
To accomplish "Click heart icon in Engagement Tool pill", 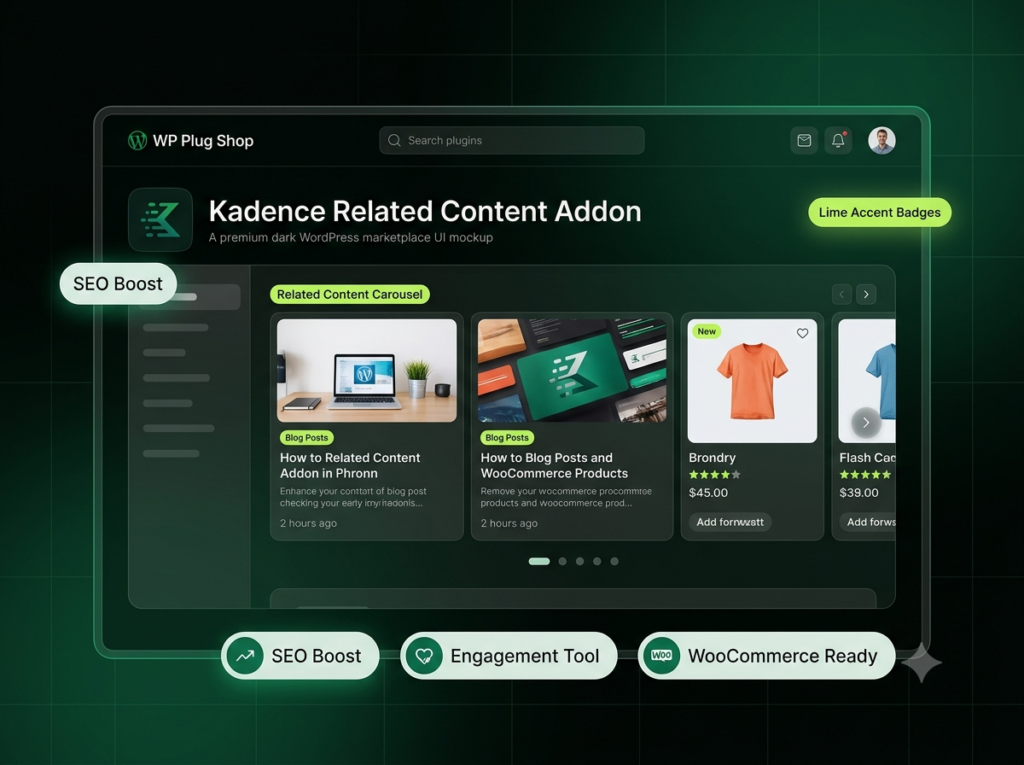I will (424, 656).
